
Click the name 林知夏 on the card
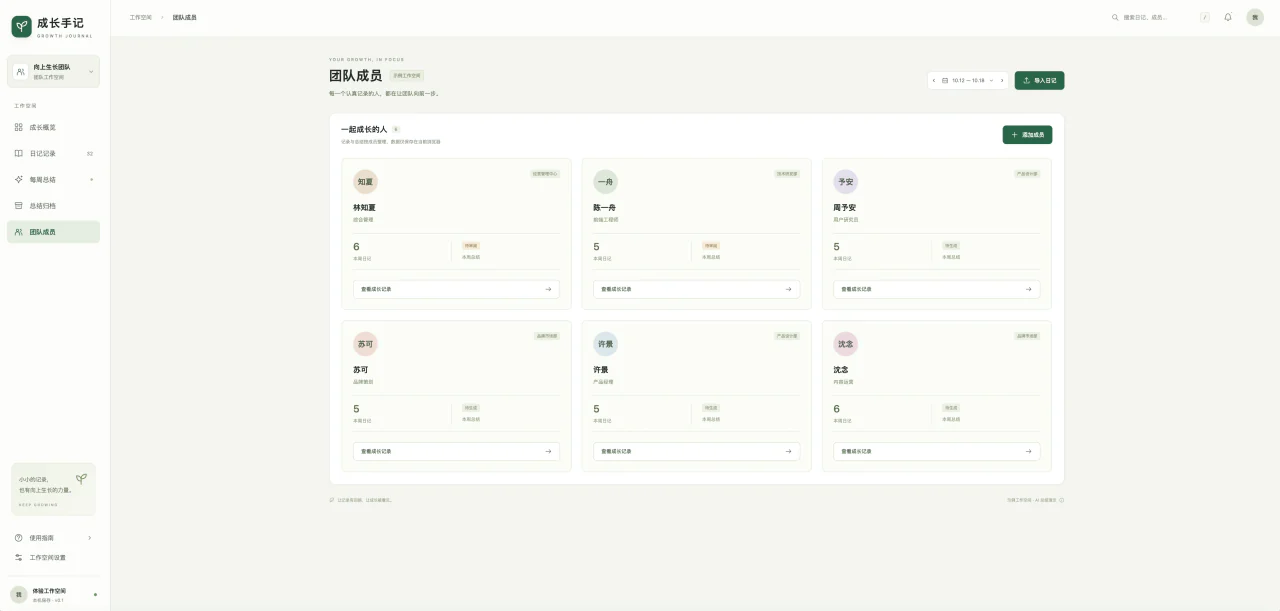pos(364,207)
